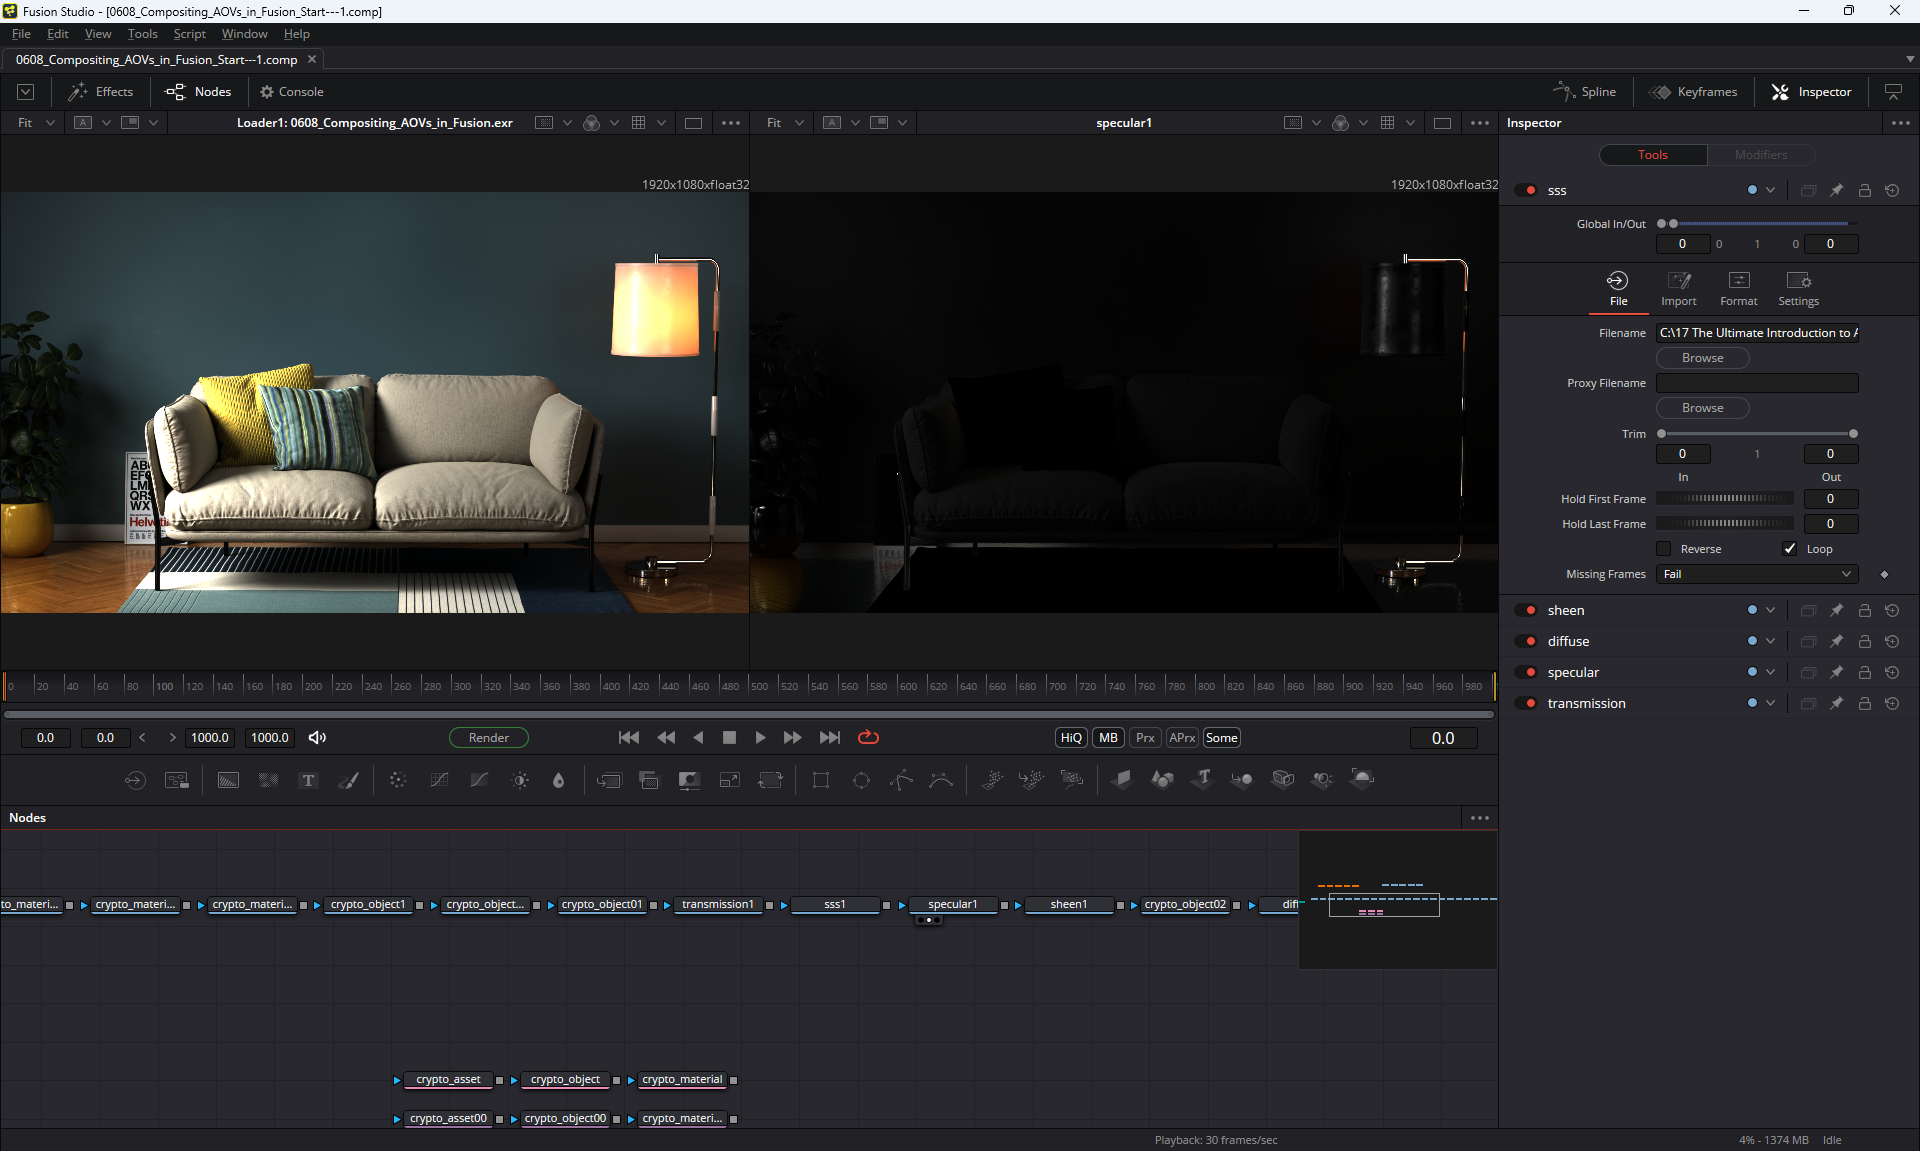Expand the specular tool in Inspector
Image resolution: width=1920 pixels, height=1151 pixels.
[1573, 672]
